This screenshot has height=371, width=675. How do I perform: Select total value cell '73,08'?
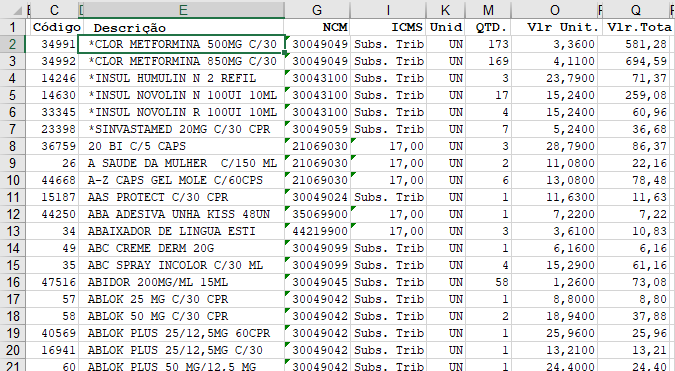(636, 282)
